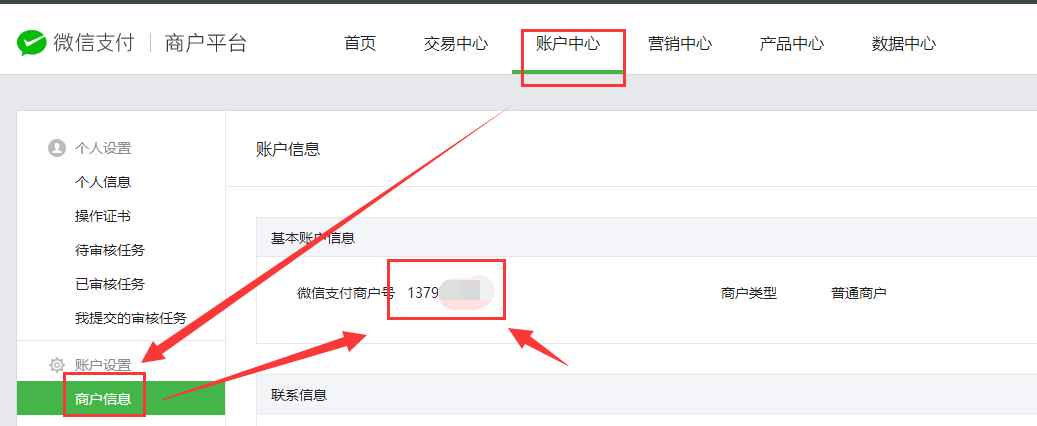Click the 商户平台 title text
Viewport: 1037px width, 426px height.
click(206, 44)
